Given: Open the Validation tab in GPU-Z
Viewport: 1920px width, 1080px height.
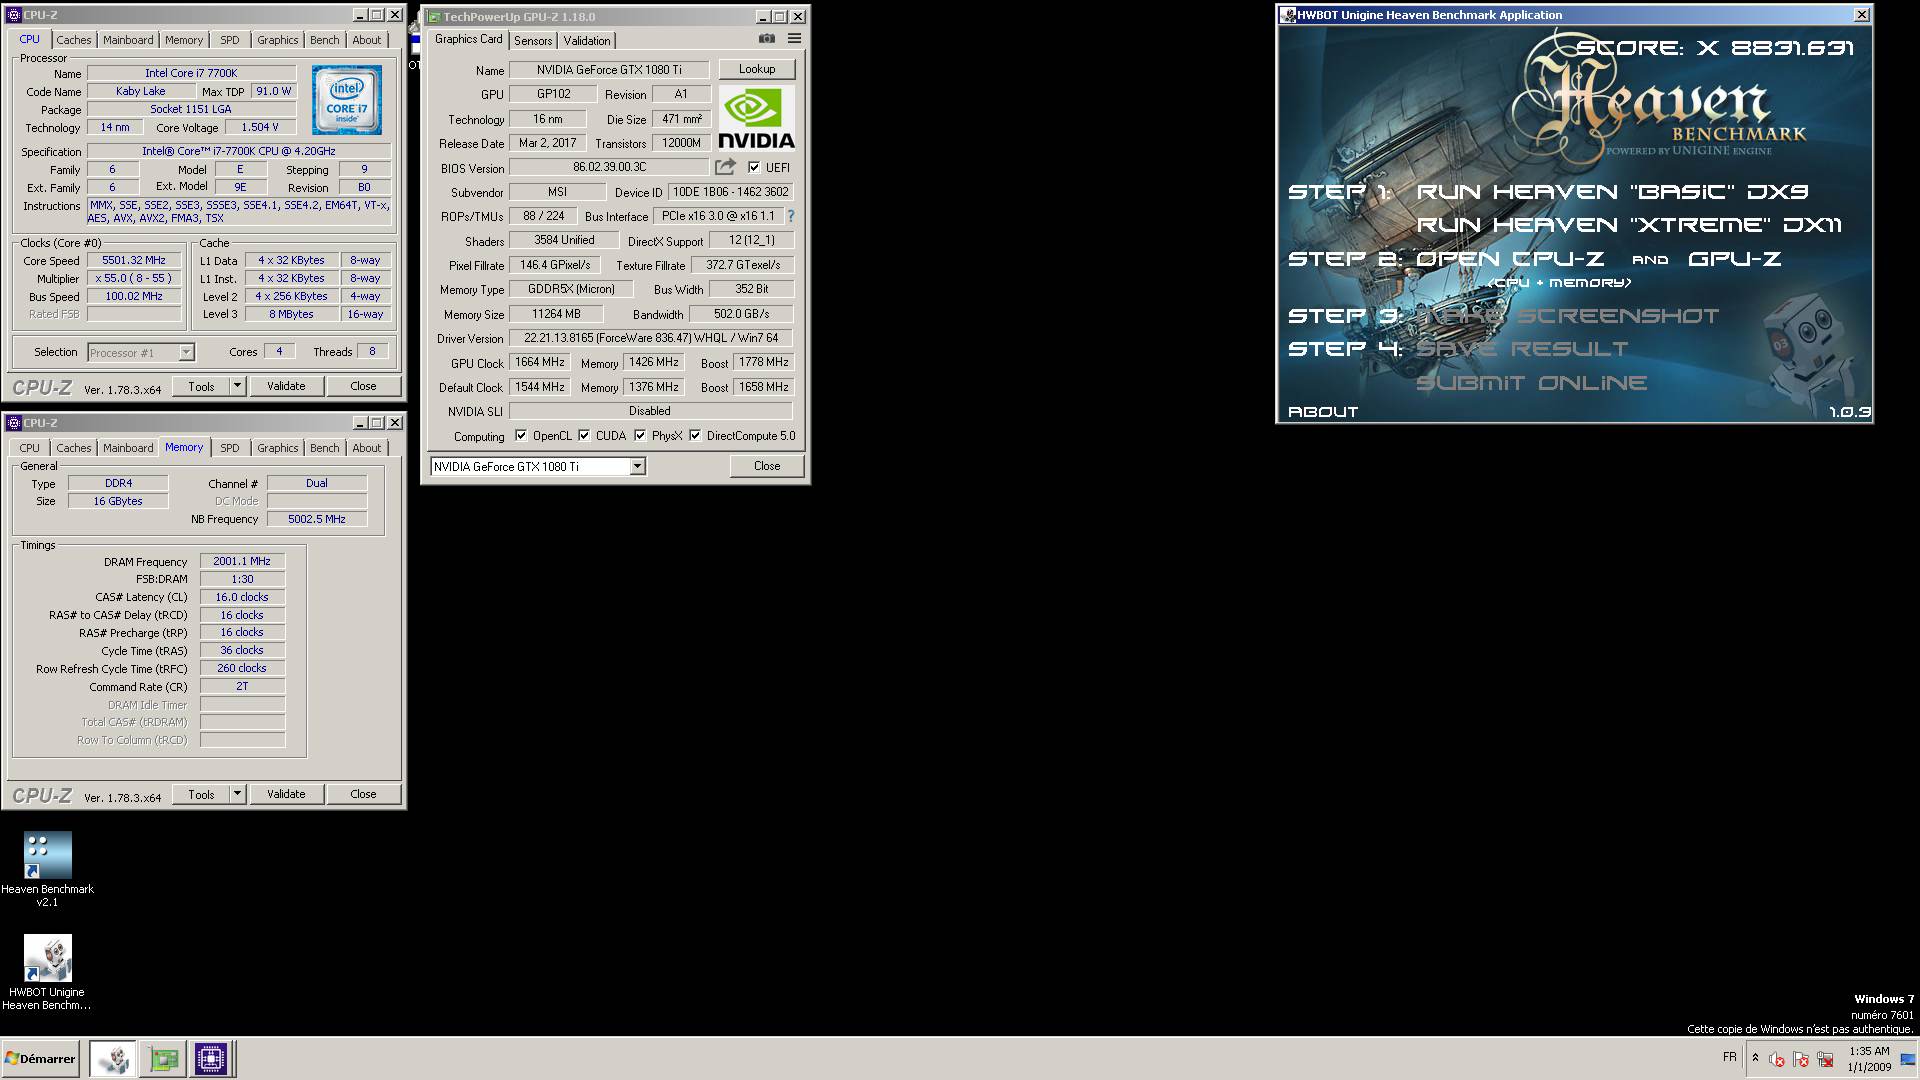Looking at the screenshot, I should tap(587, 41).
